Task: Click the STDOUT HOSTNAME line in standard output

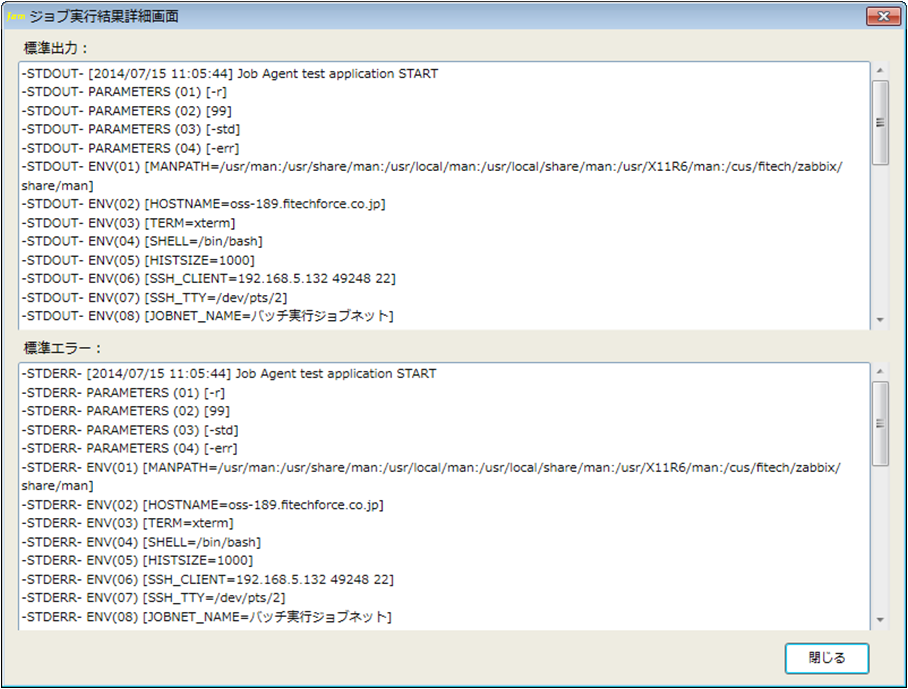Action: (x=204, y=204)
